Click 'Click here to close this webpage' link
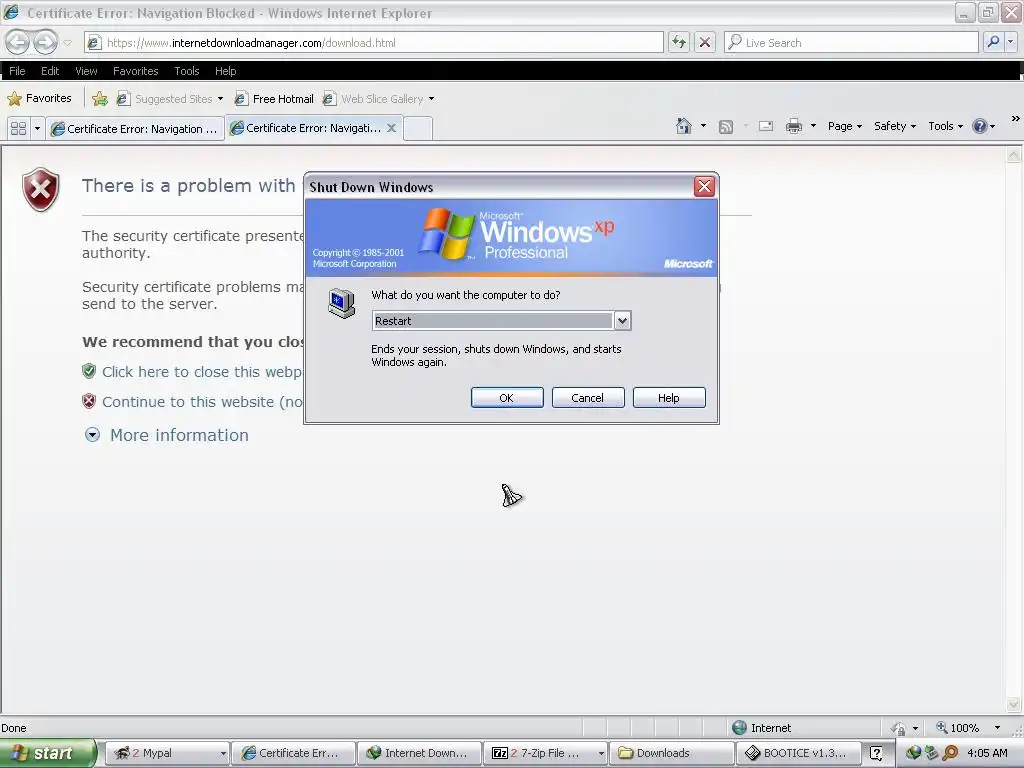 [202, 372]
